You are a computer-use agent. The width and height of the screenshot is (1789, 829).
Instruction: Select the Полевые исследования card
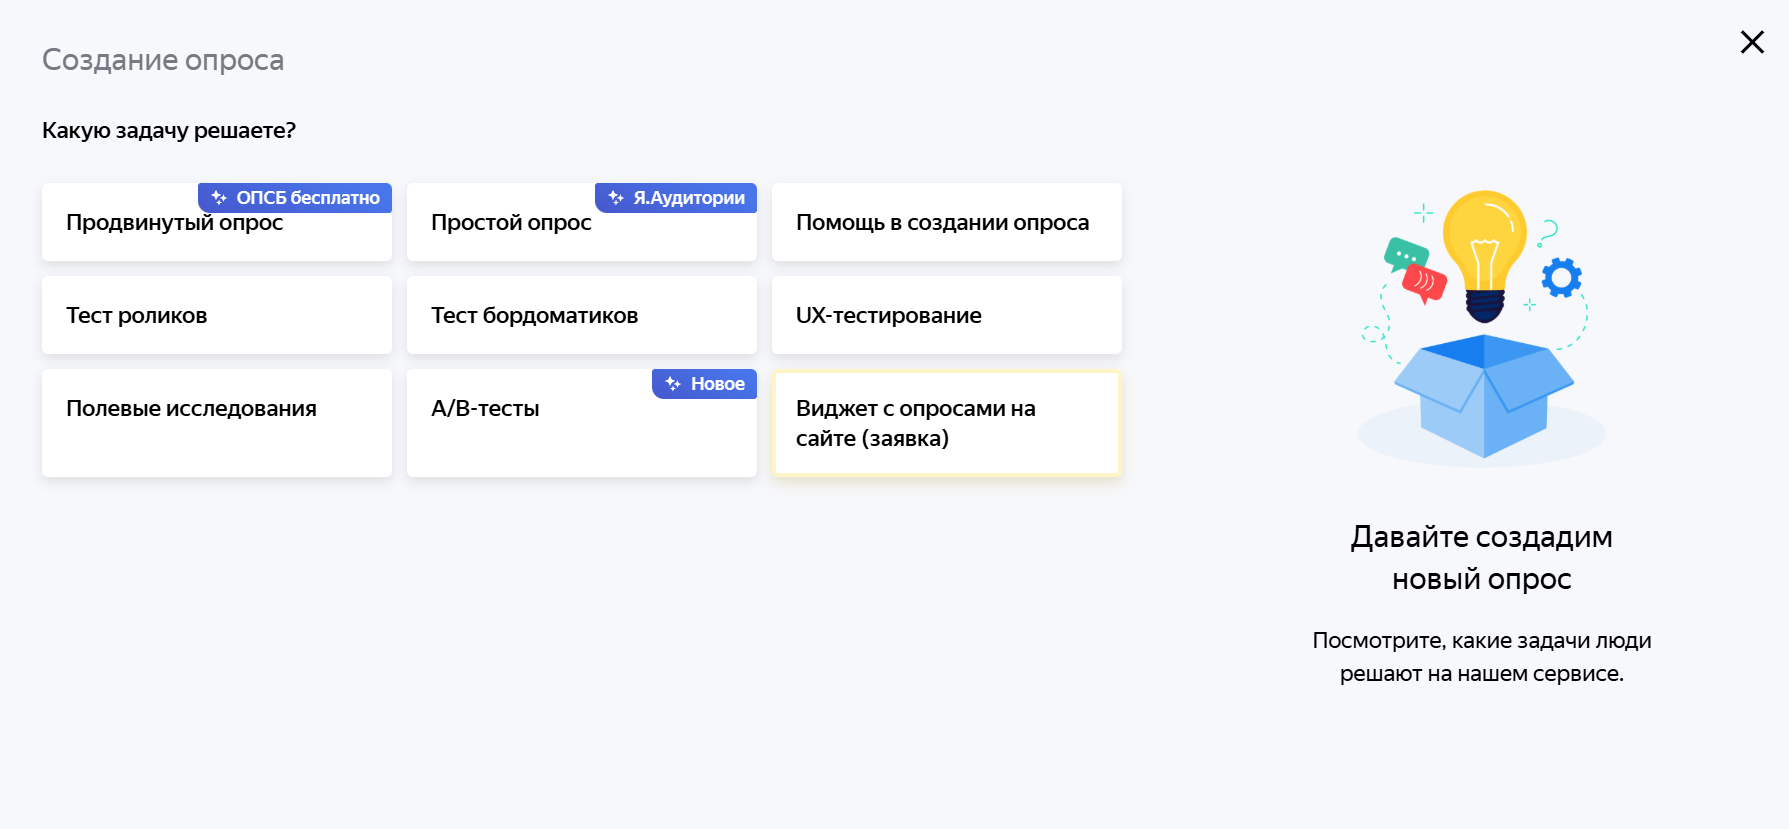click(216, 422)
